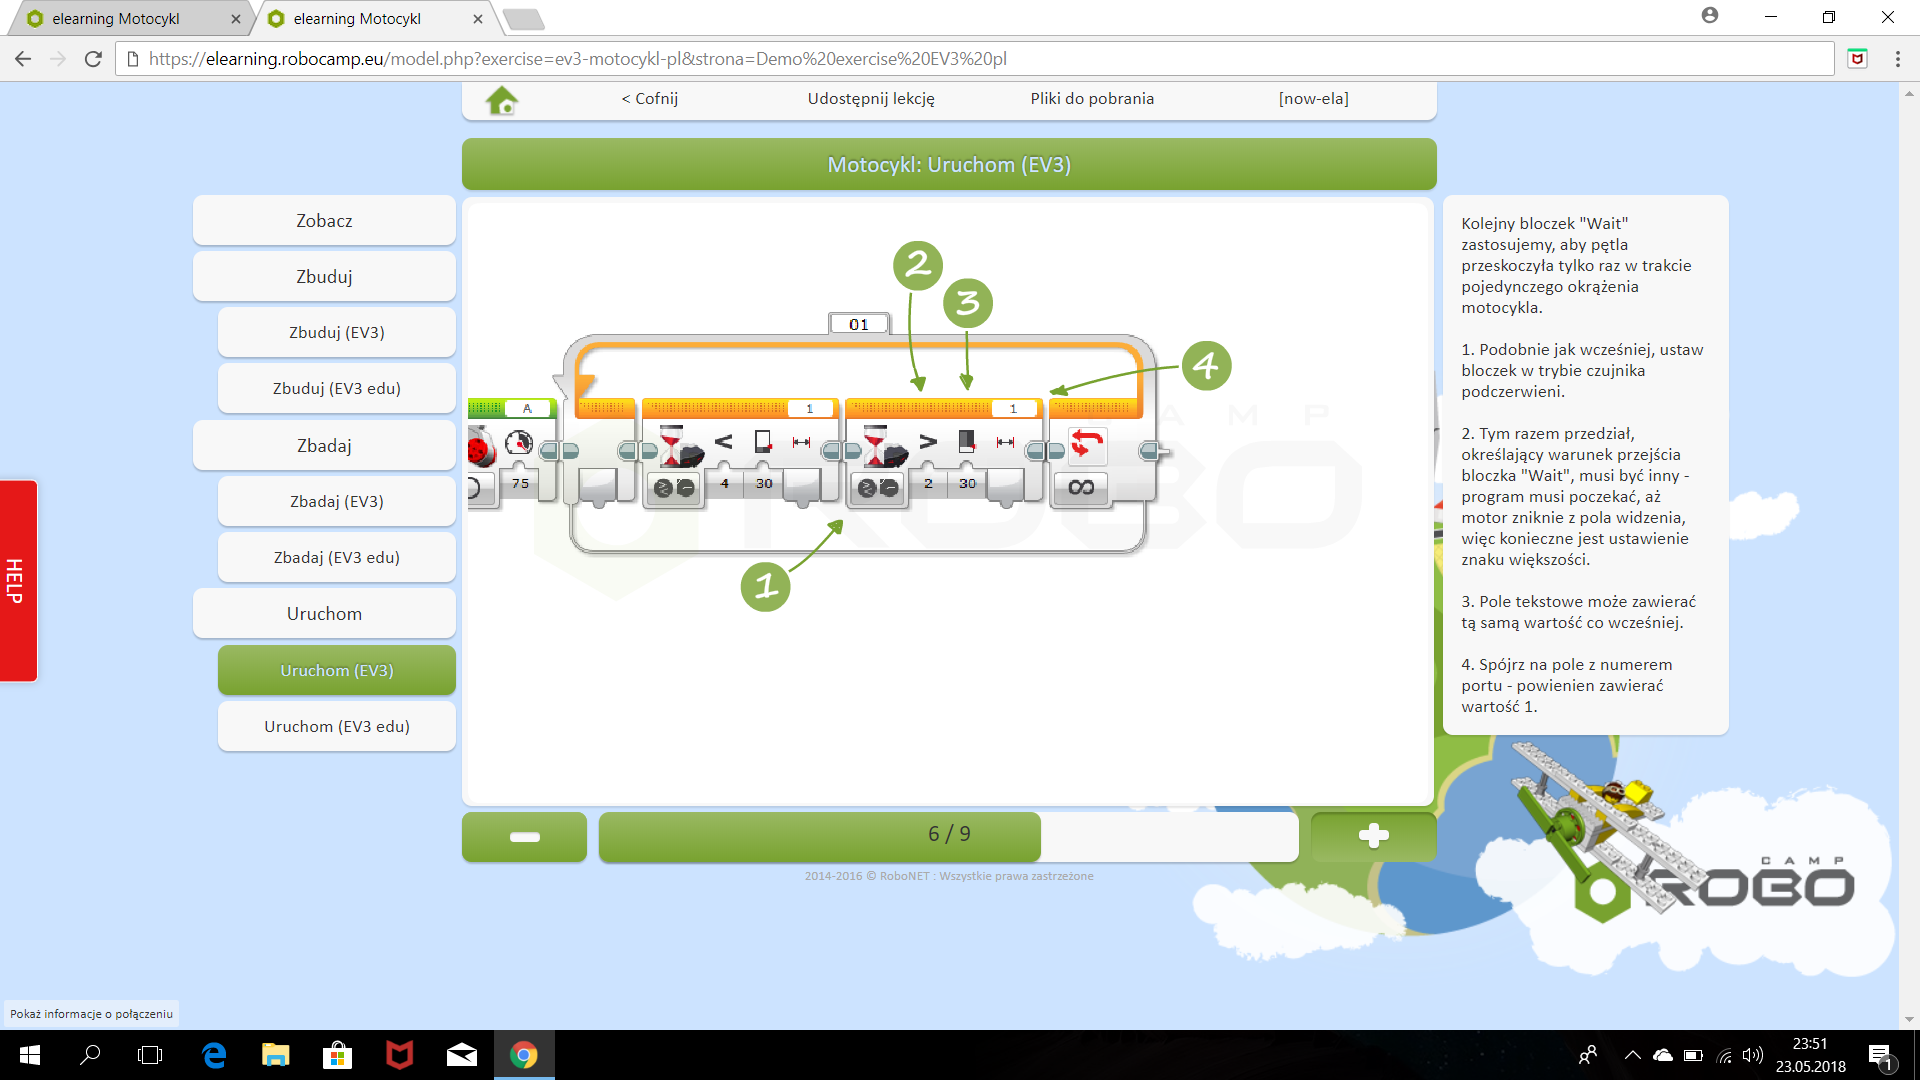Image resolution: width=1920 pixels, height=1080 pixels.
Task: Click the scrollbar down arrow
Action: click(1909, 1020)
